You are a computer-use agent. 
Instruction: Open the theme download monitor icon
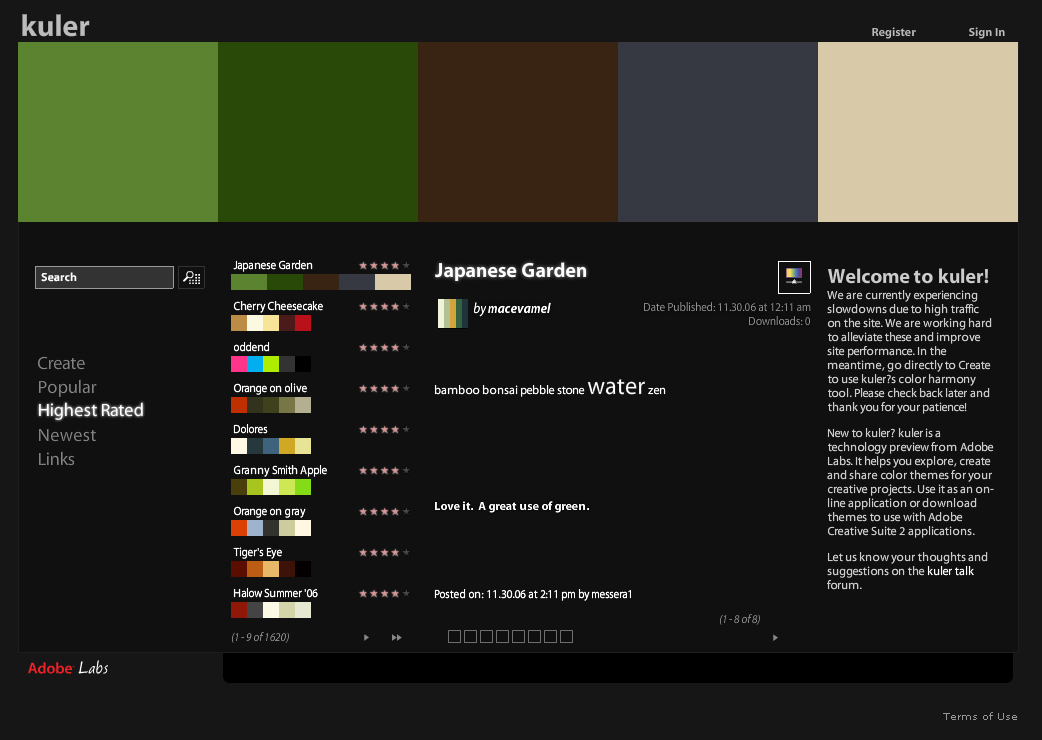[794, 277]
